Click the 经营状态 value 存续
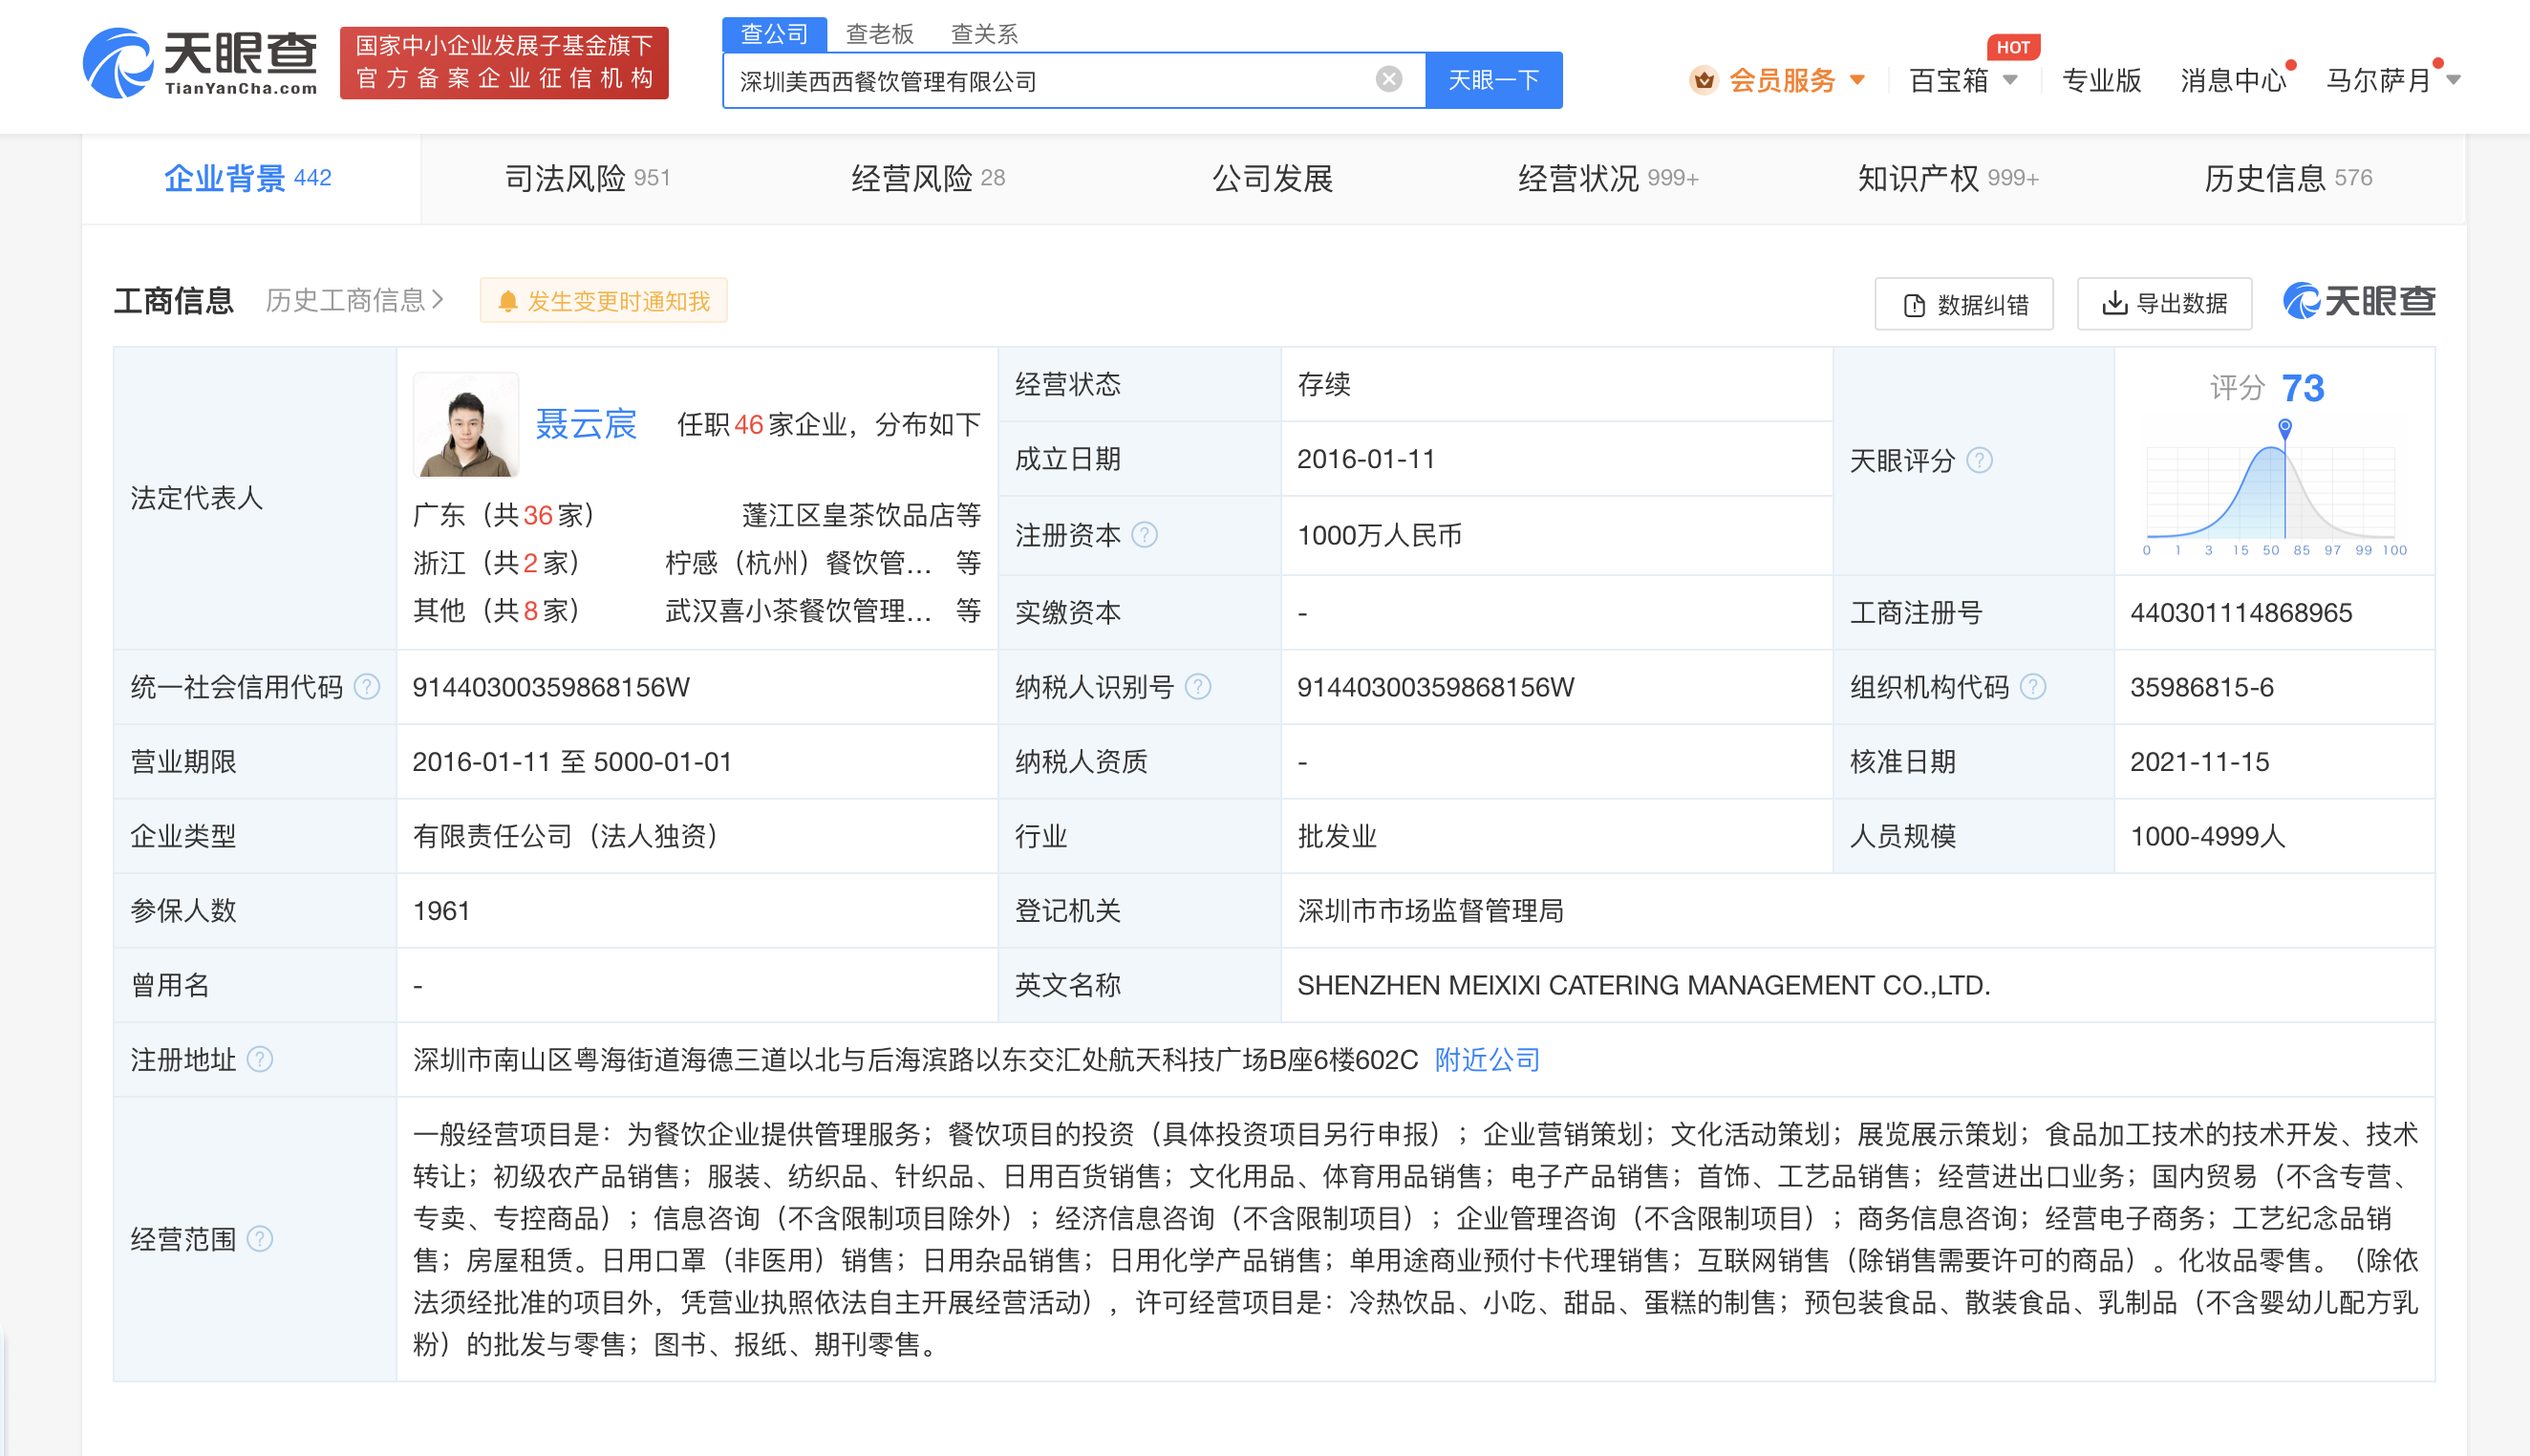The width and height of the screenshot is (2530, 1456). (x=1324, y=384)
